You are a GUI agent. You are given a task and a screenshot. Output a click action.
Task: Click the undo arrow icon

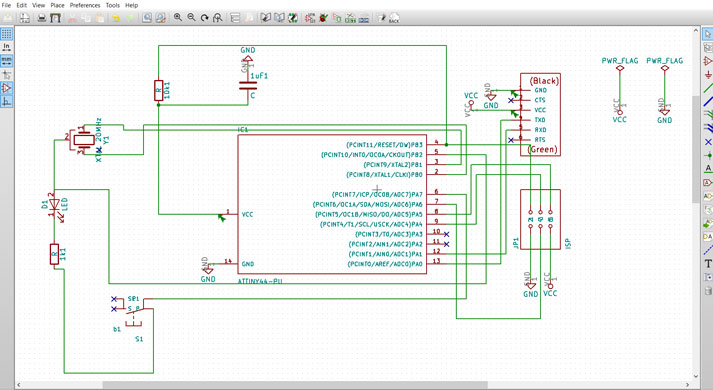tap(115, 18)
